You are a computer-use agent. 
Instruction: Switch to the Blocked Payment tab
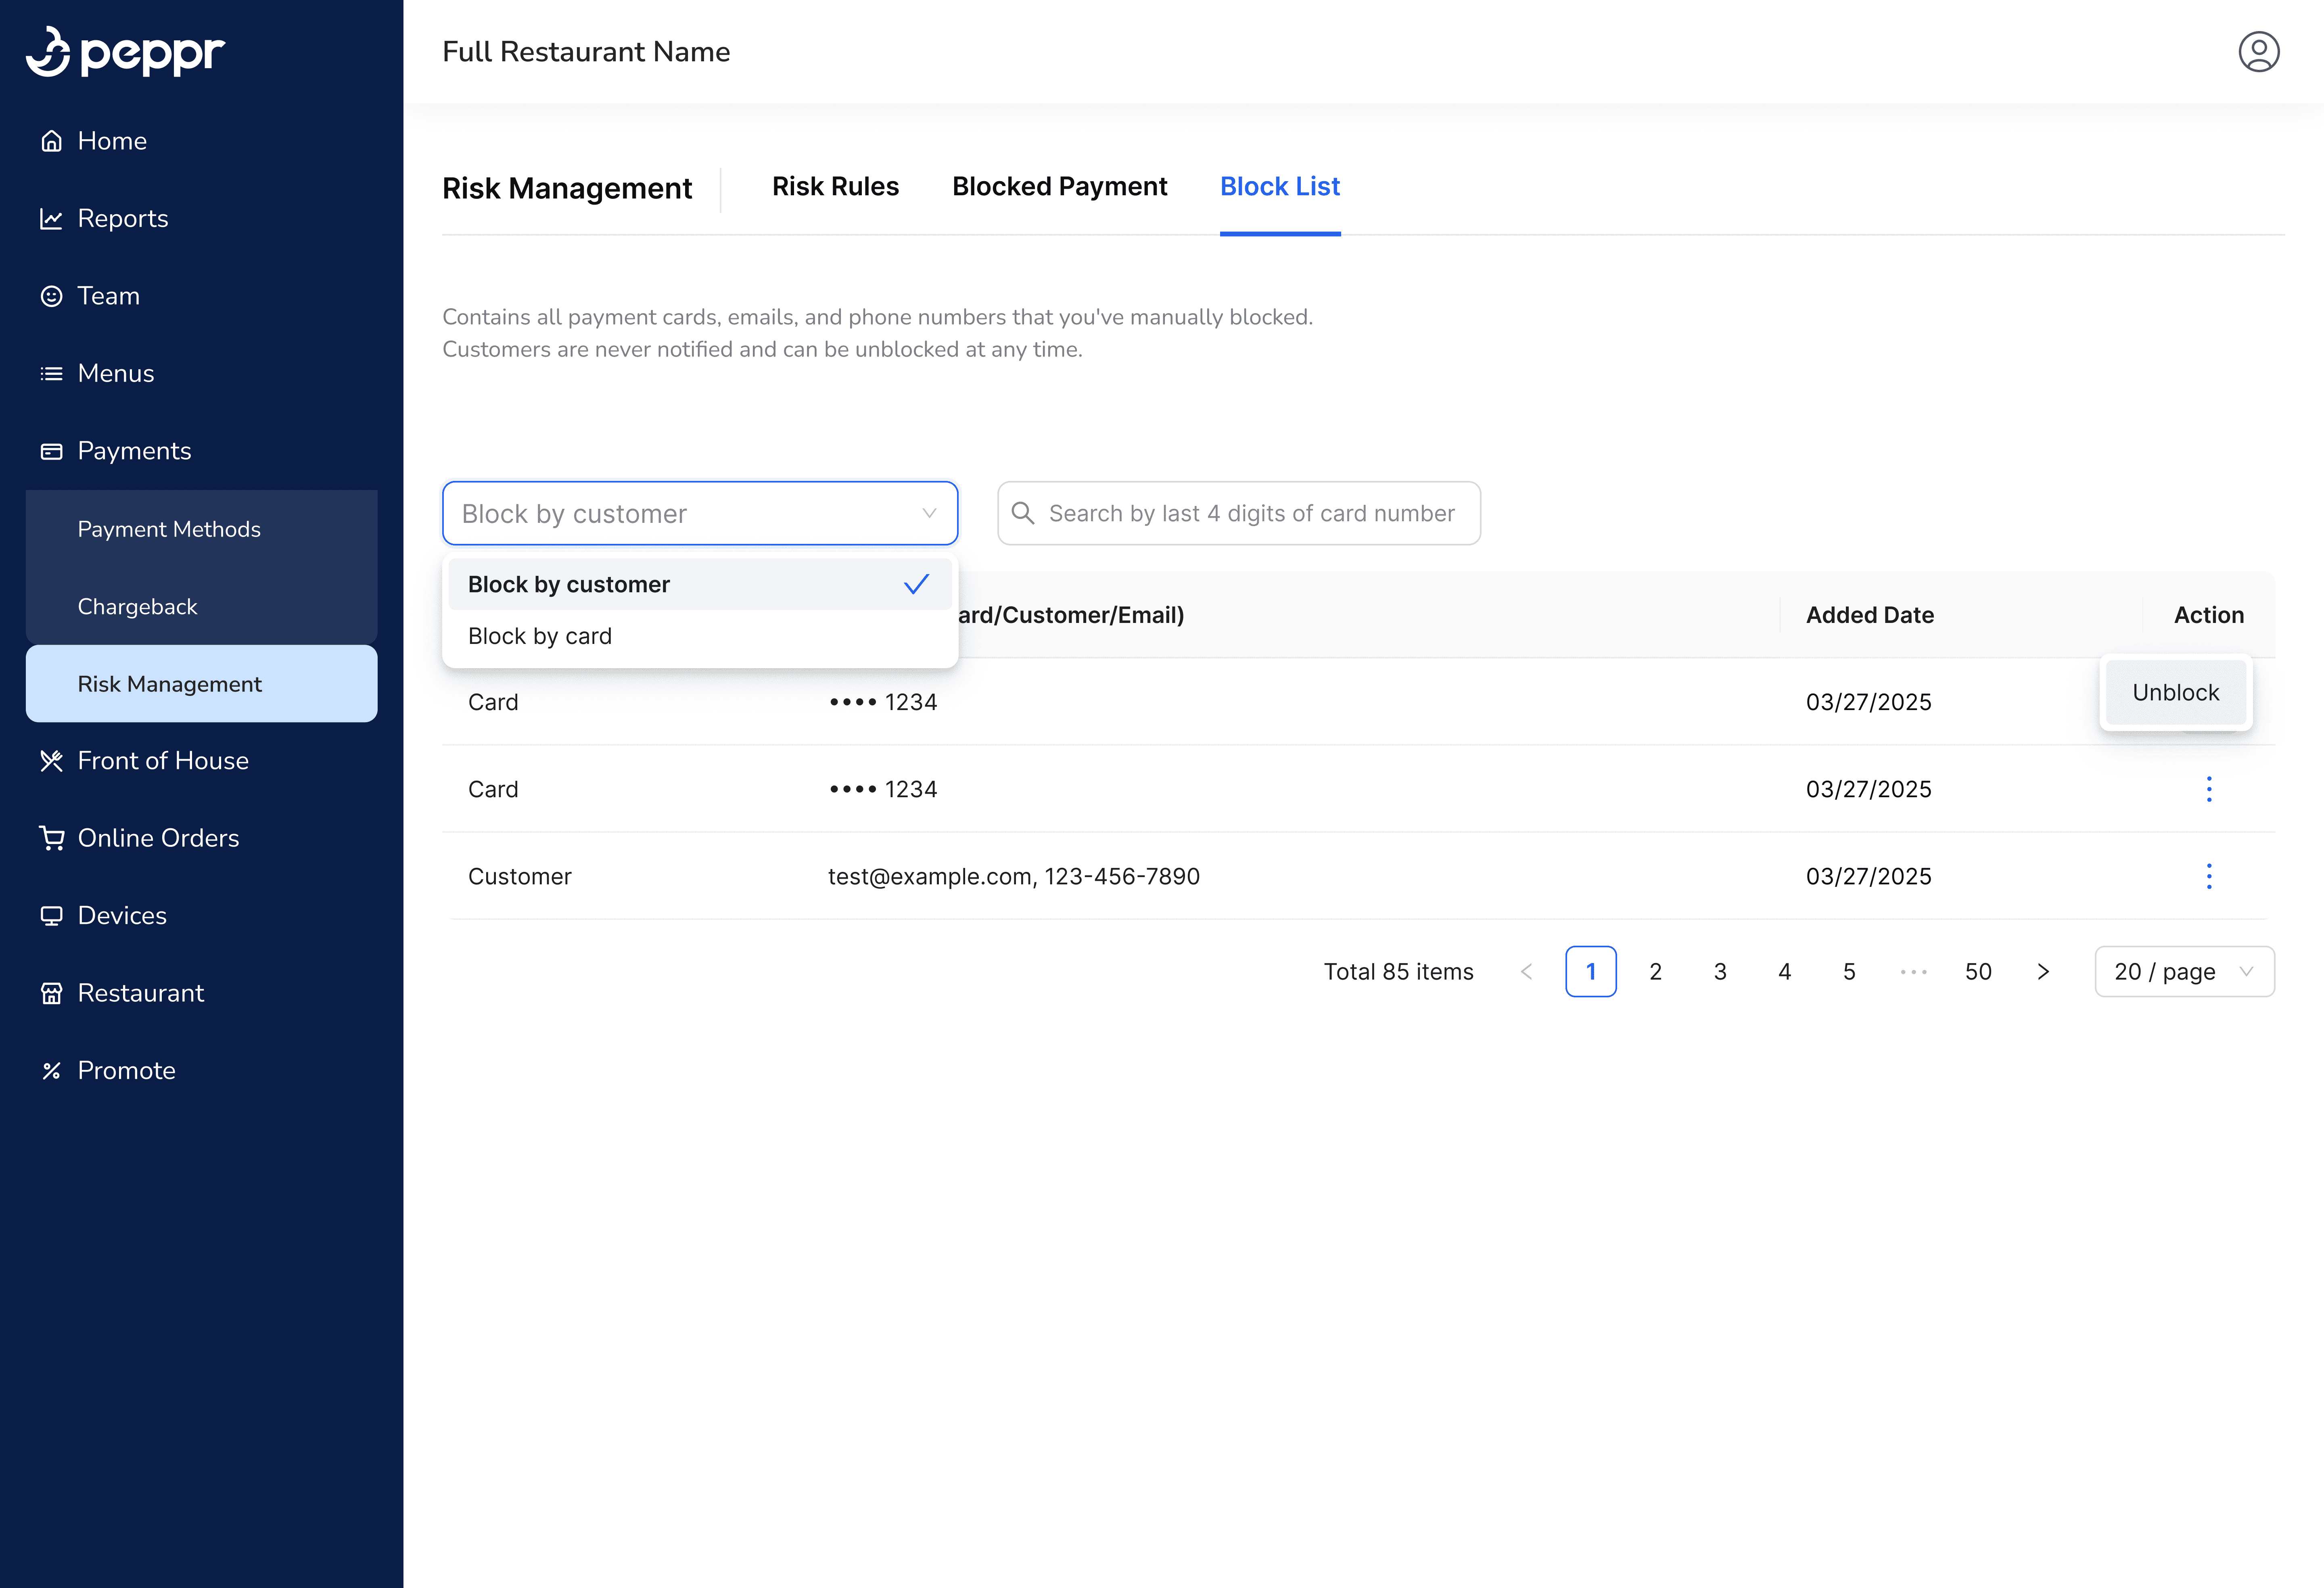[1059, 187]
